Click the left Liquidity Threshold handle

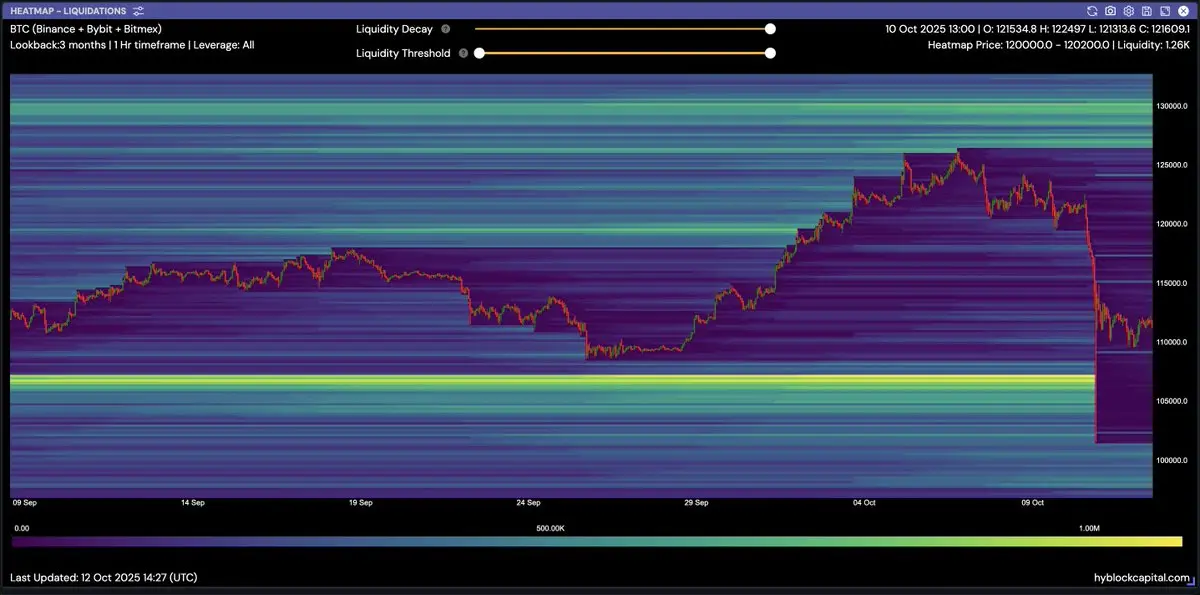coord(479,53)
